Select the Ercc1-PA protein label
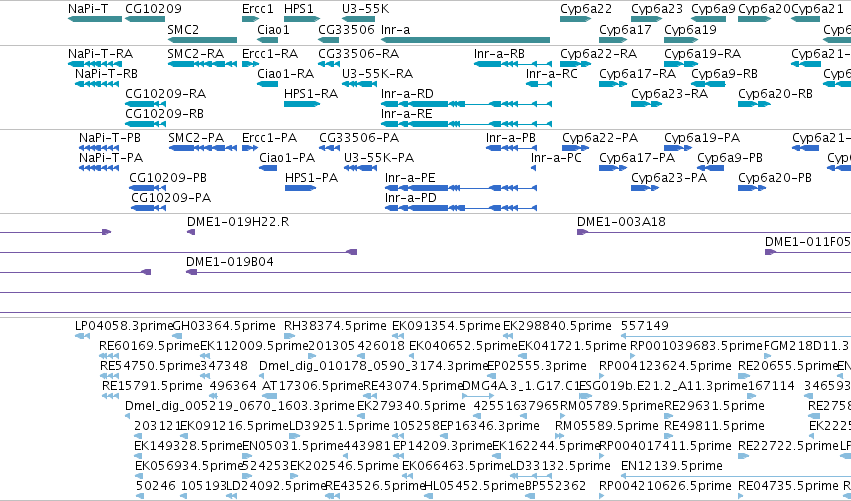 coord(270,138)
